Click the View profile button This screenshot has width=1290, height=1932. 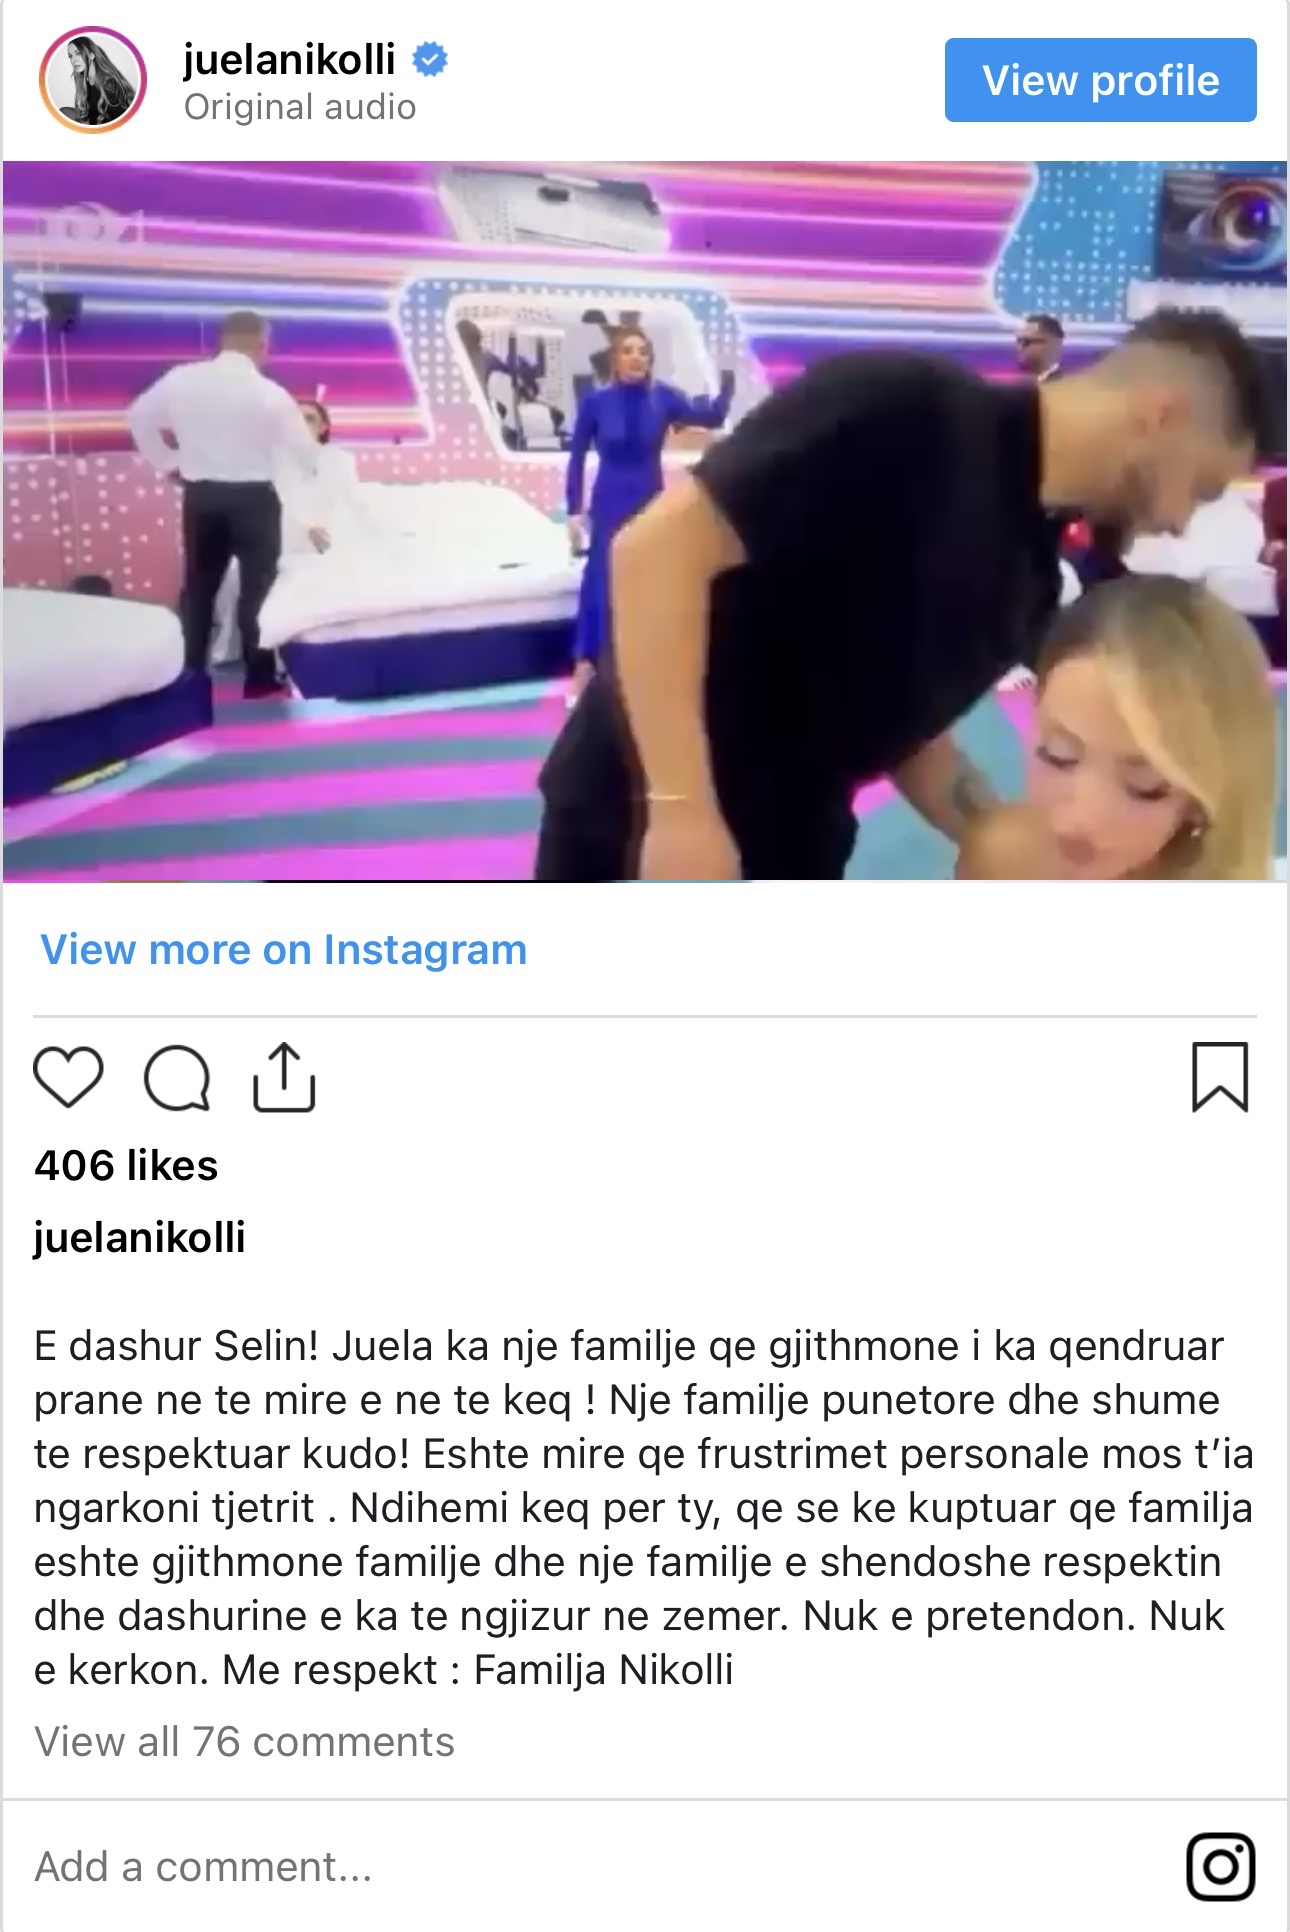1100,80
